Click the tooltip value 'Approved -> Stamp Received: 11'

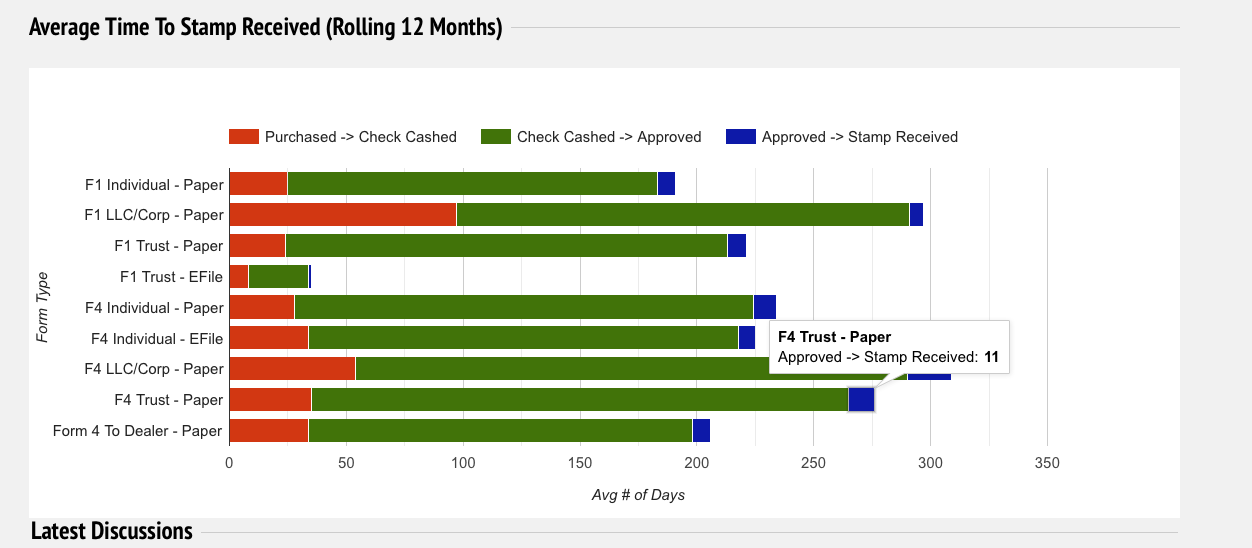click(888, 357)
